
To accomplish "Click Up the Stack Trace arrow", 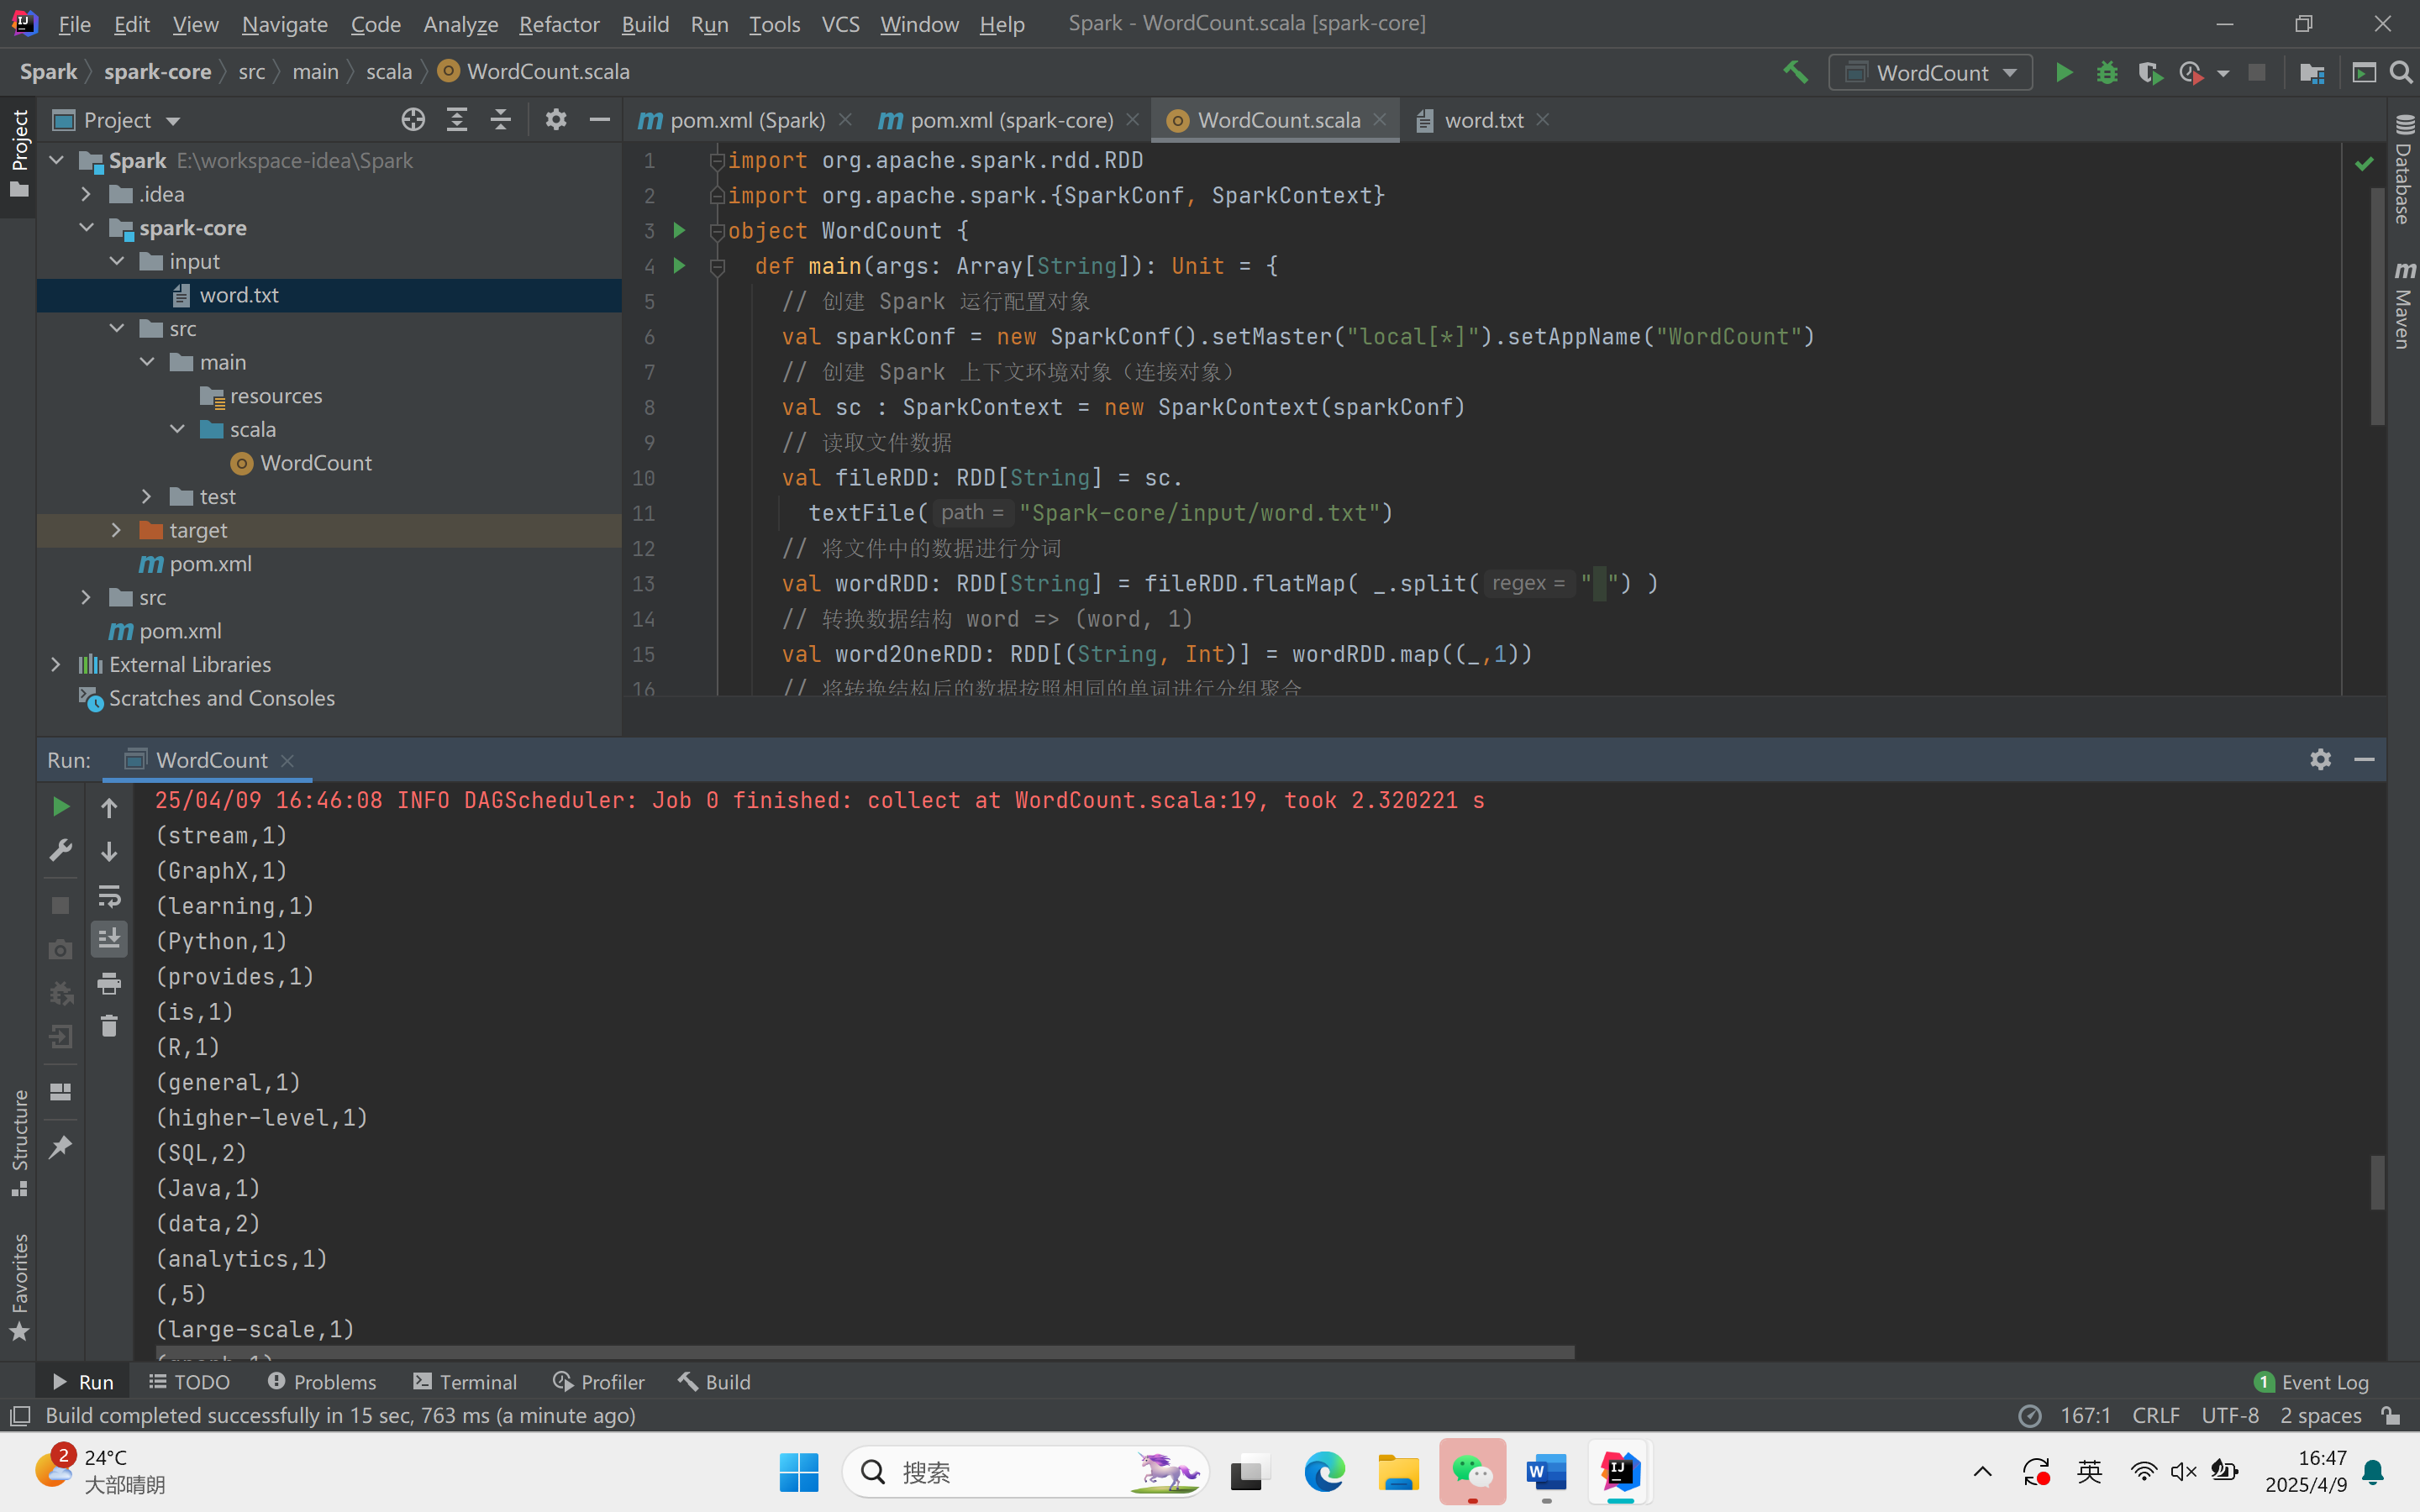I will tap(109, 807).
